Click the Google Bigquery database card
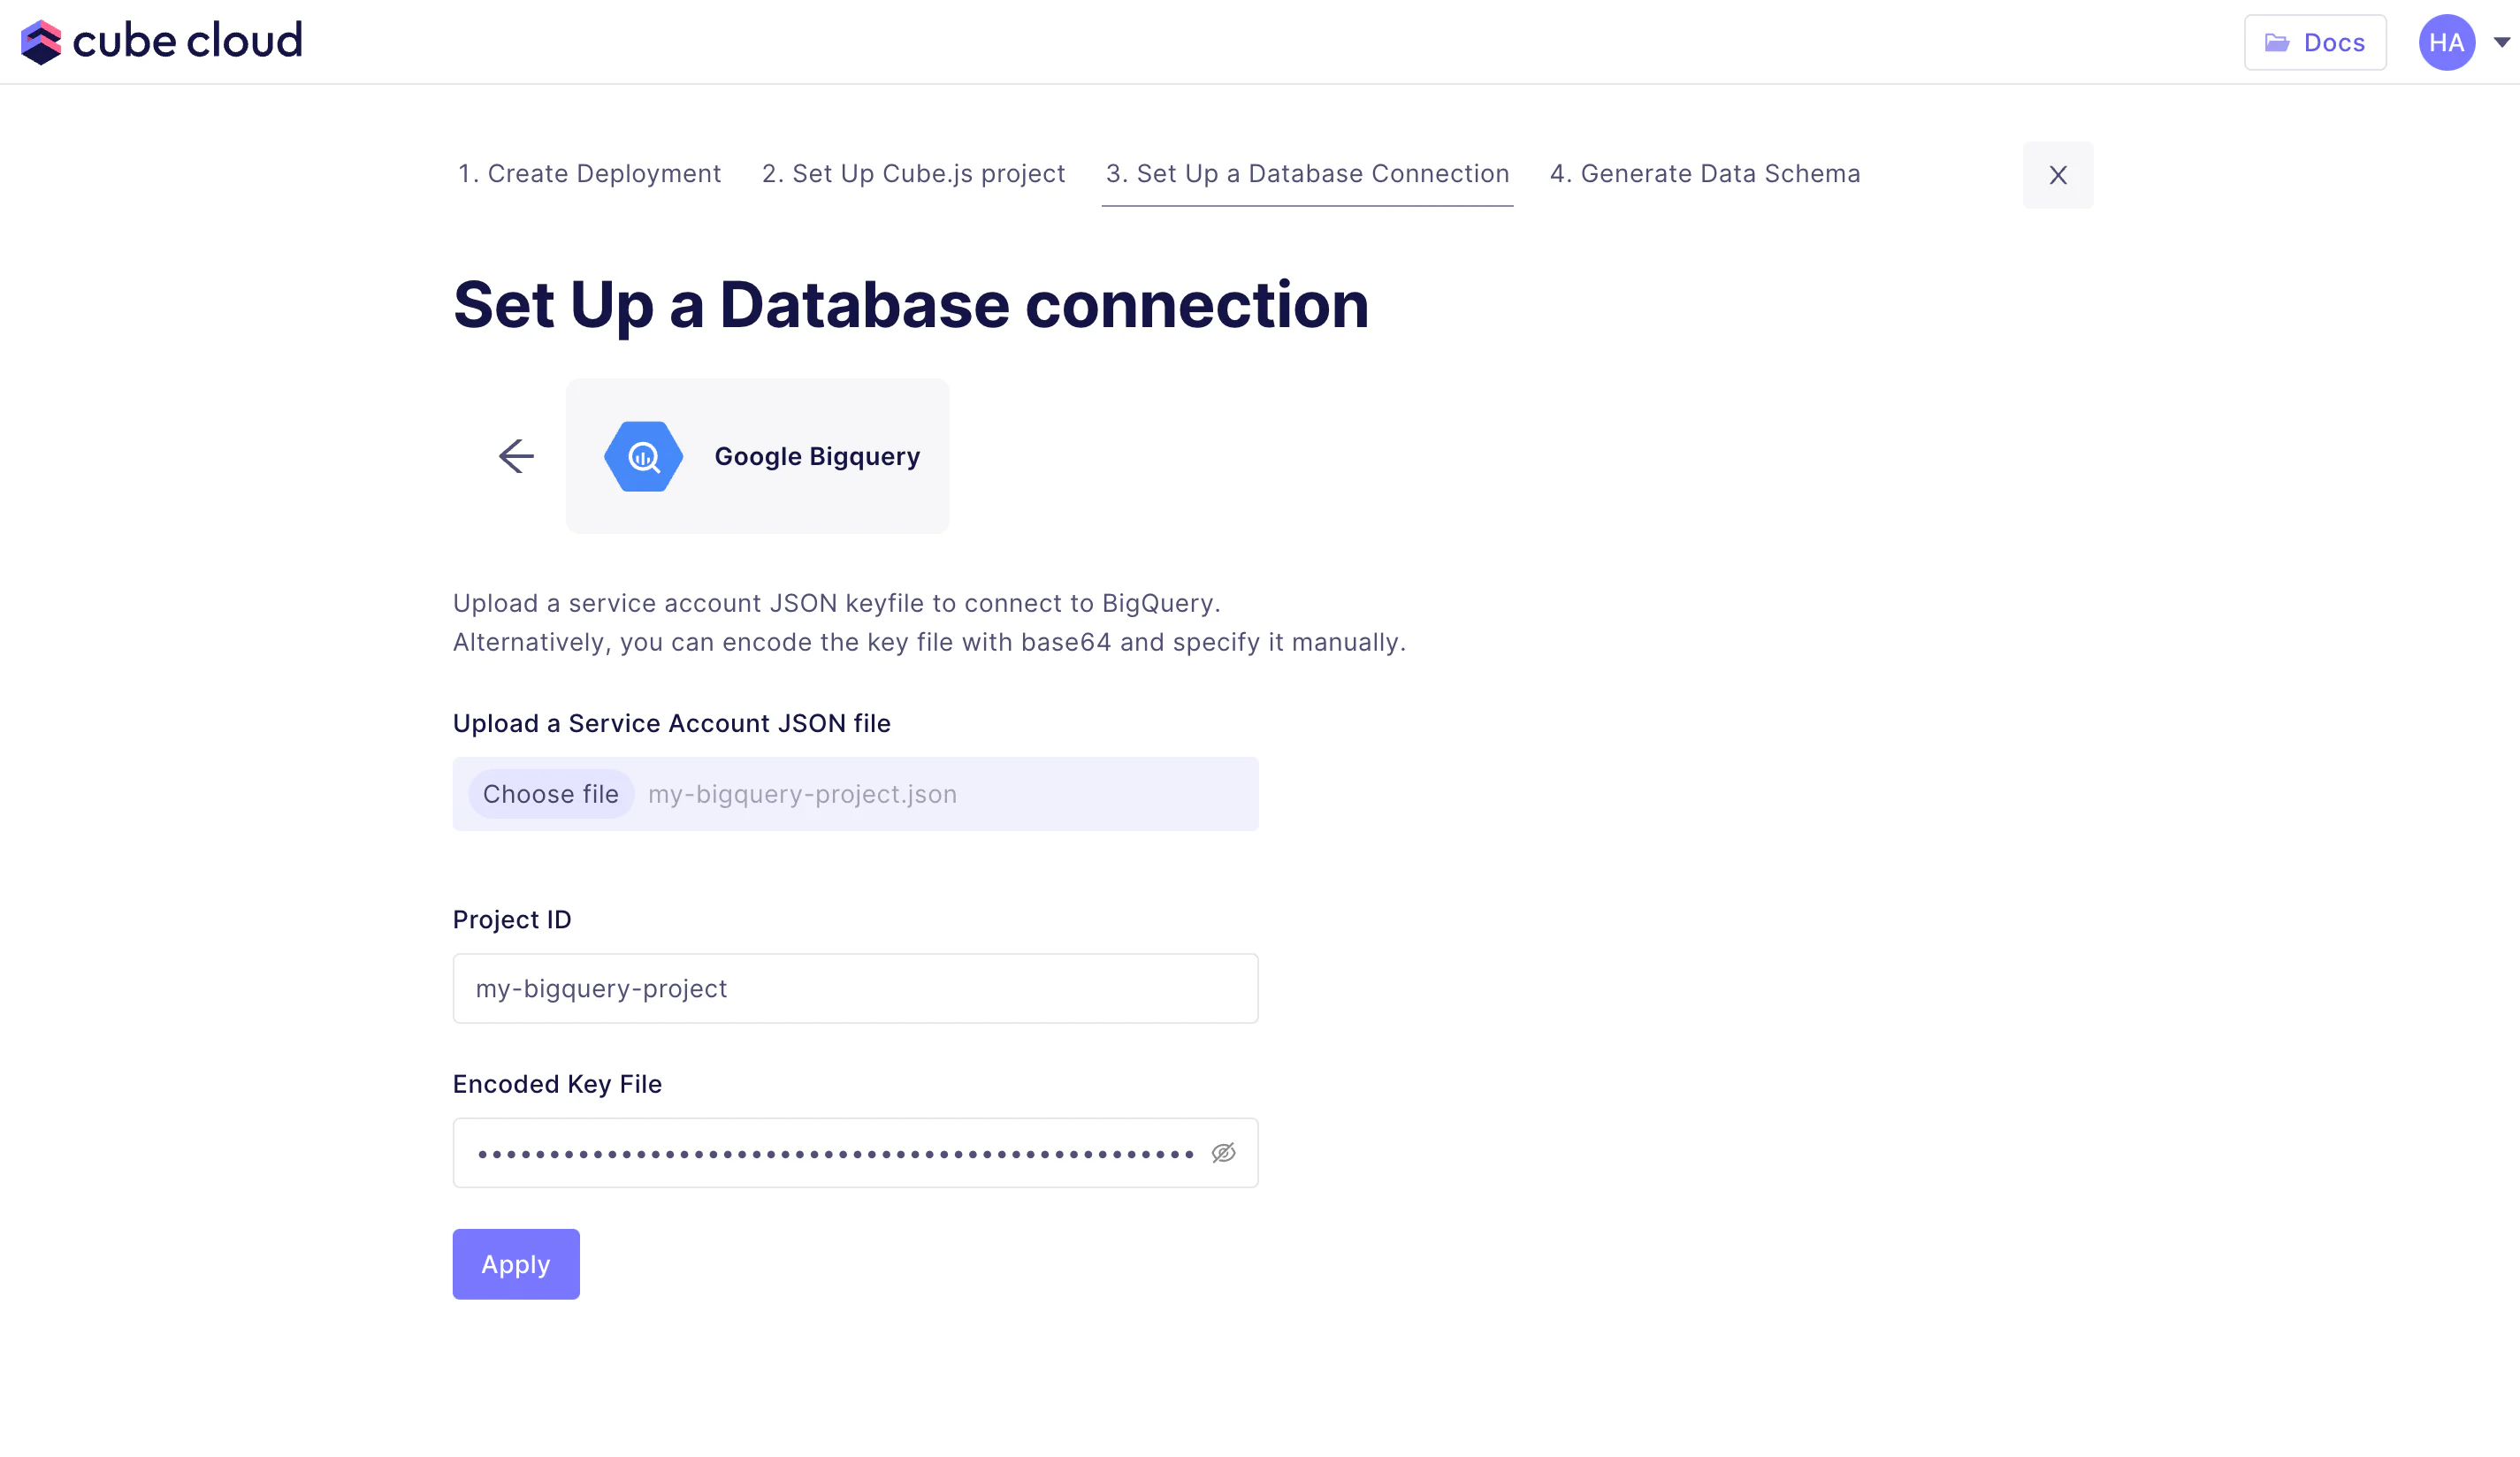Screen dimensions: 2520x1457 (757, 456)
